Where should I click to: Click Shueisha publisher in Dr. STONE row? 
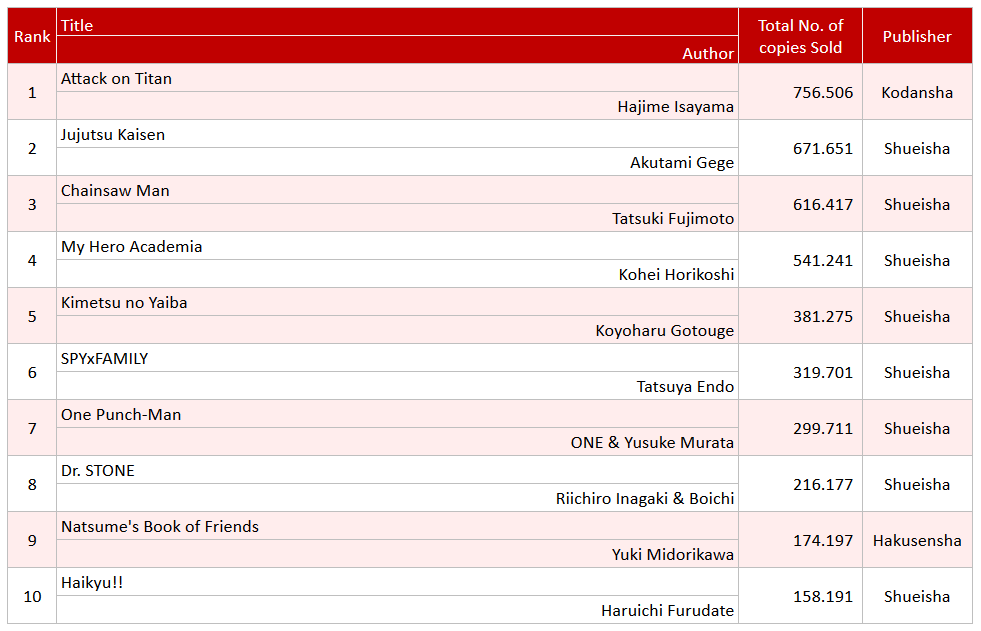pyautogui.click(x=917, y=484)
